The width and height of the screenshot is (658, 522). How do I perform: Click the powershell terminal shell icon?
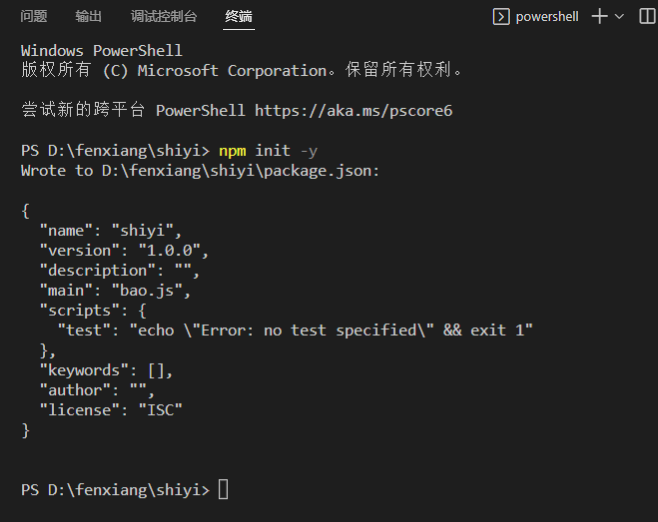[x=502, y=17]
